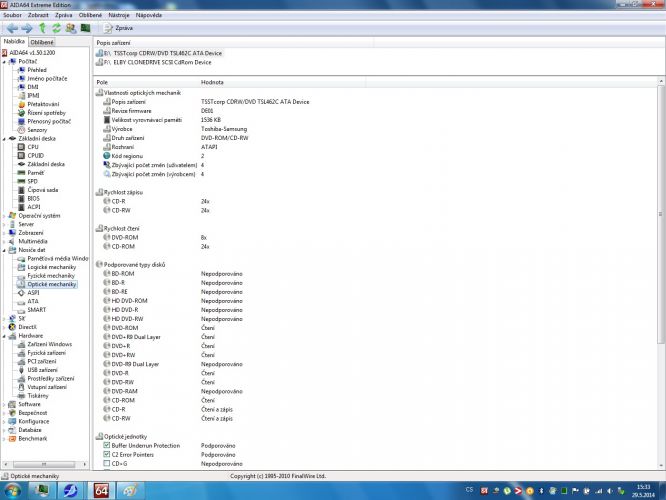Viewport: 666px width, 500px height.
Task: Collapse the Počítač tree node
Action: tap(4, 62)
